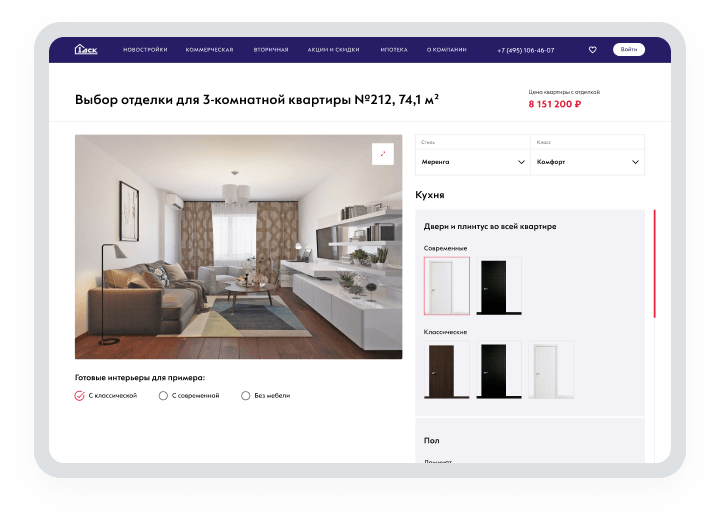Image resolution: width=720 pixels, height=524 pixels.
Task: Select the "С классической" interior option
Action: 81,396
